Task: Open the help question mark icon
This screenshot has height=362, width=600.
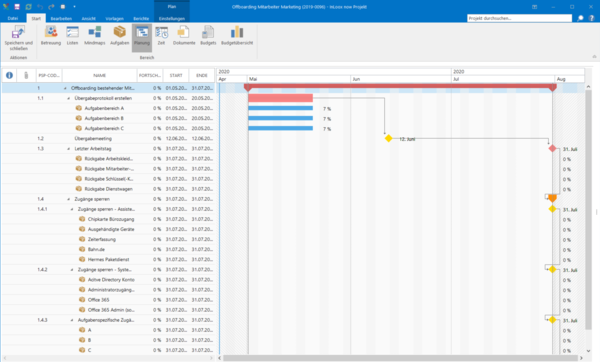Action: (x=591, y=18)
